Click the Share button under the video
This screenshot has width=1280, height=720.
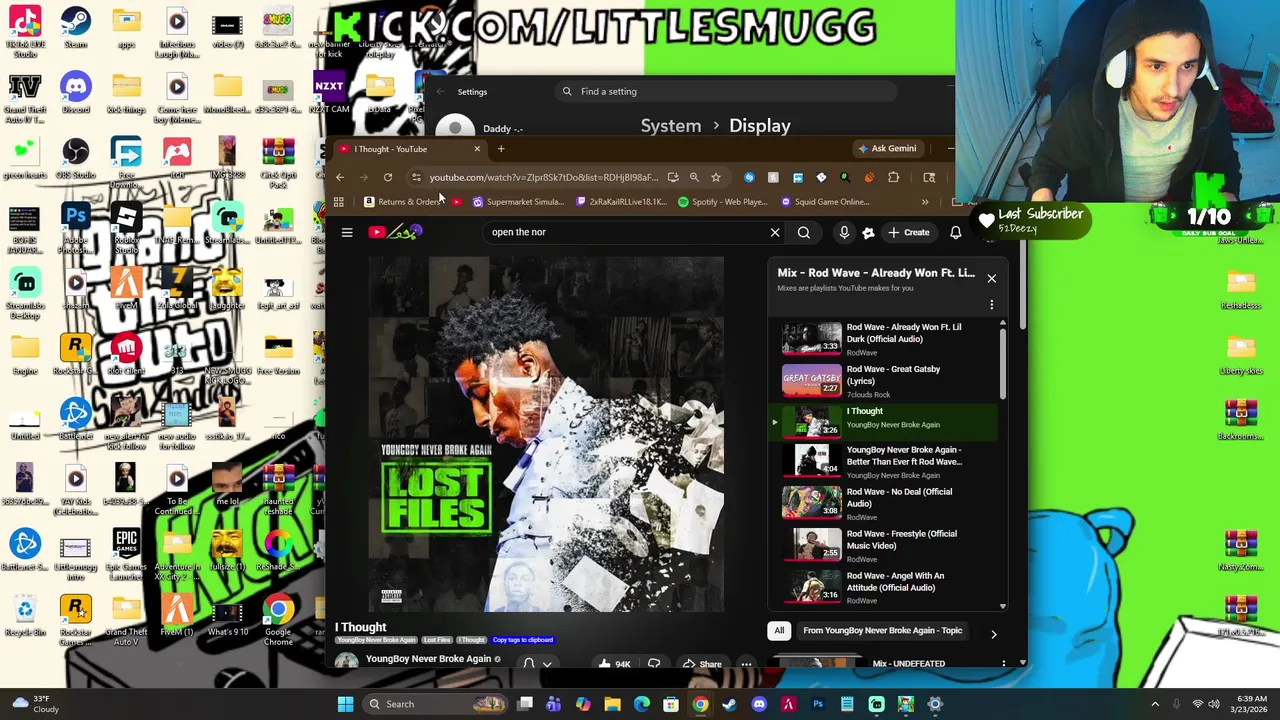(x=701, y=664)
